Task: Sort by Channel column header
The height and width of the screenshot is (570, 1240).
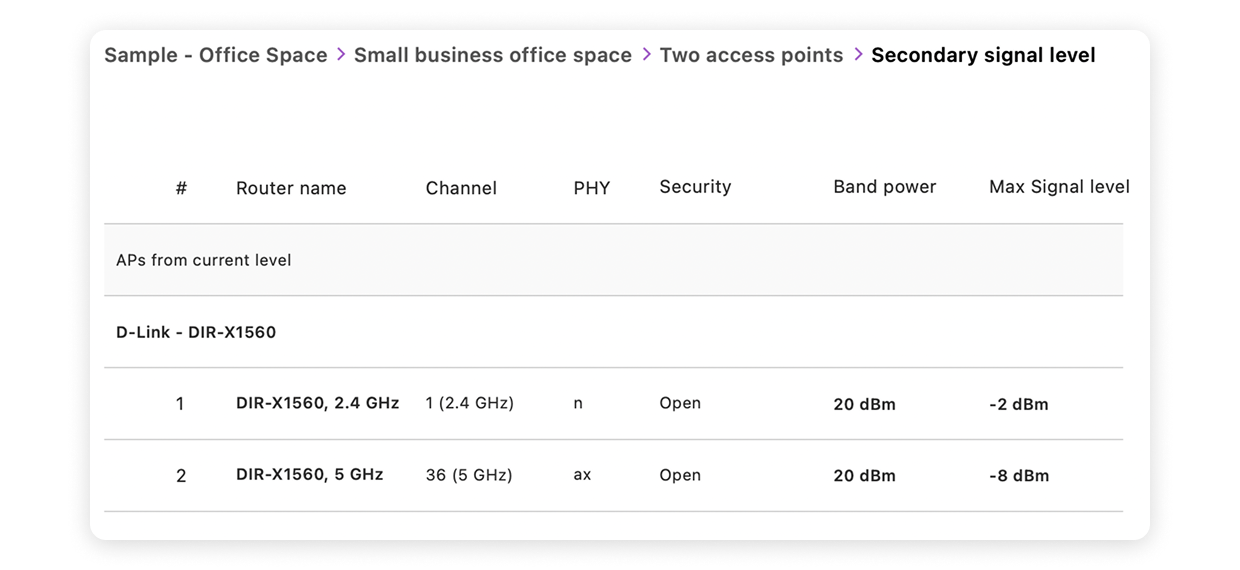Action: point(461,188)
